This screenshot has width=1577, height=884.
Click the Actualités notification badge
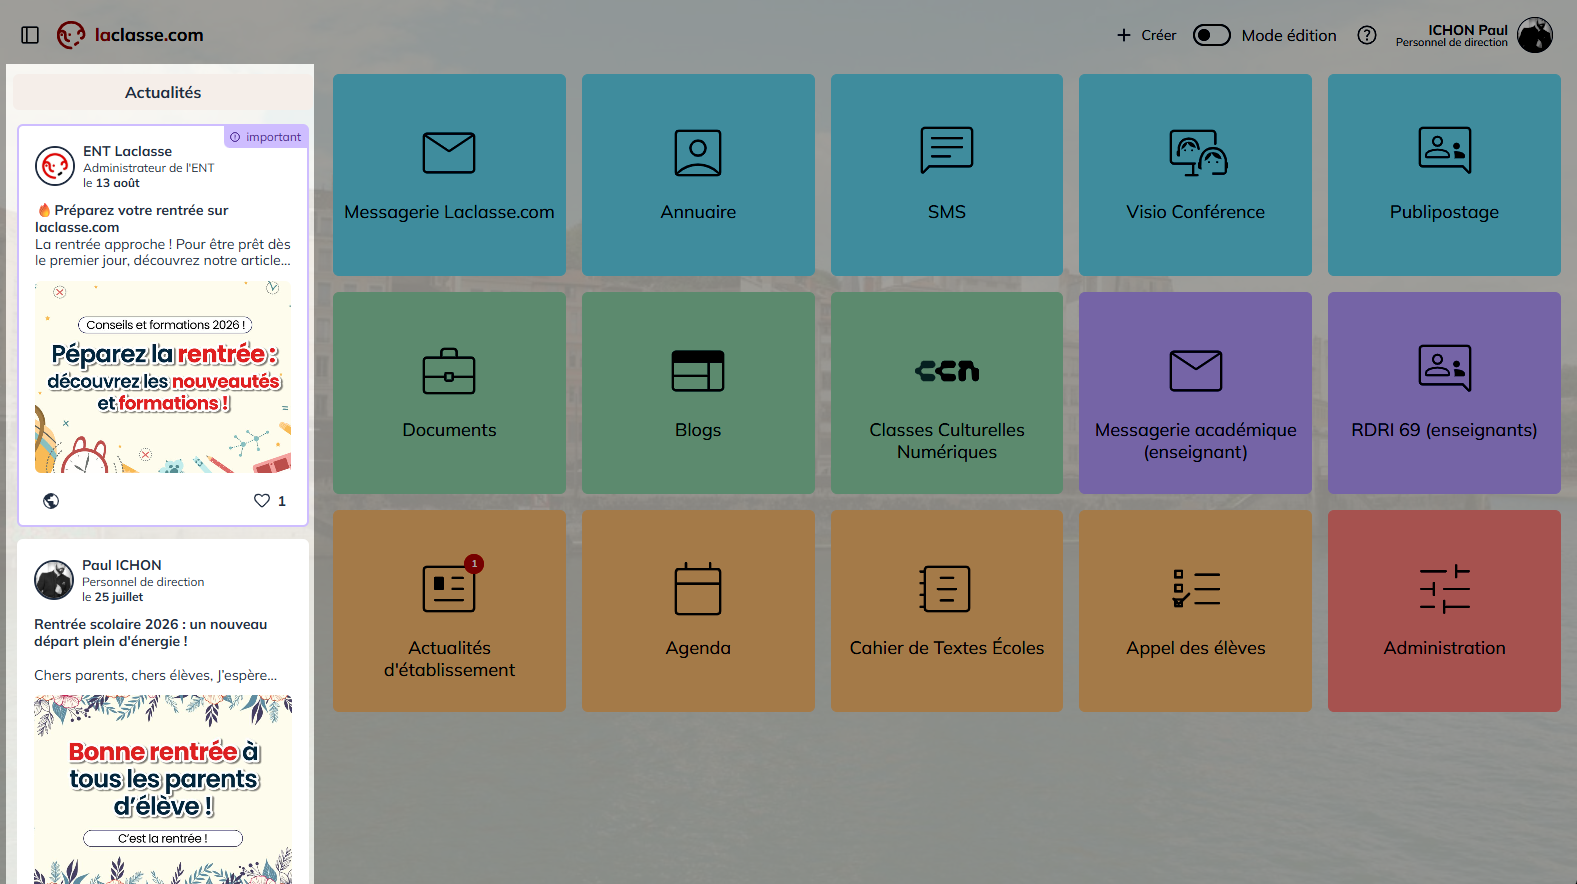(474, 564)
